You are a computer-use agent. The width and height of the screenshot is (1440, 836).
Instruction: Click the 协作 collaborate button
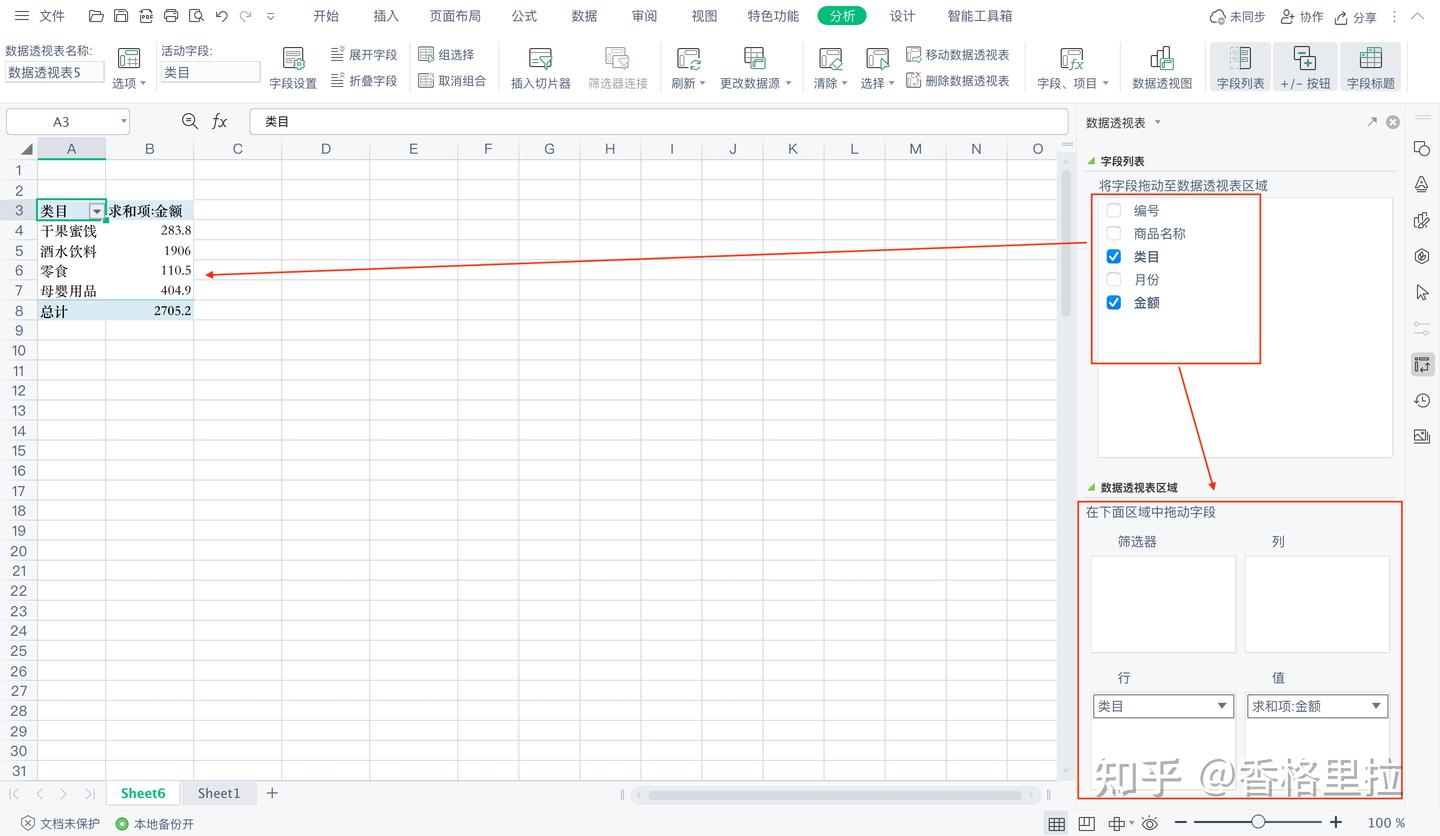tap(1302, 17)
